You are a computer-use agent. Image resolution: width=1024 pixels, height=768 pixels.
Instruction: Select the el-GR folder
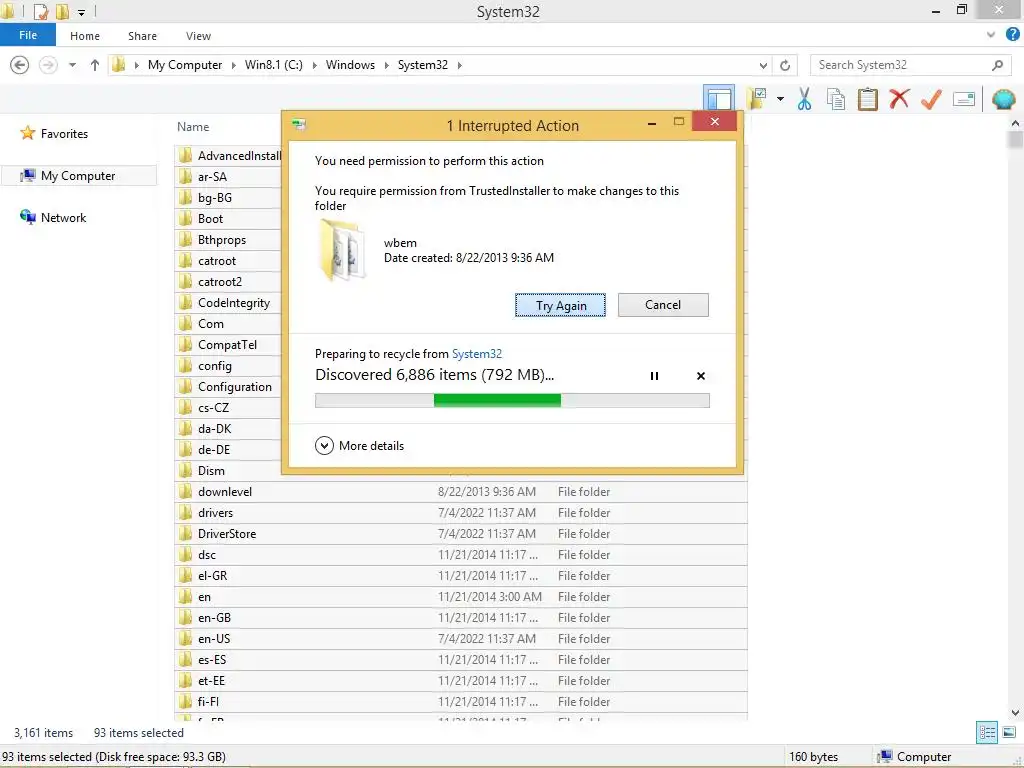460,575
